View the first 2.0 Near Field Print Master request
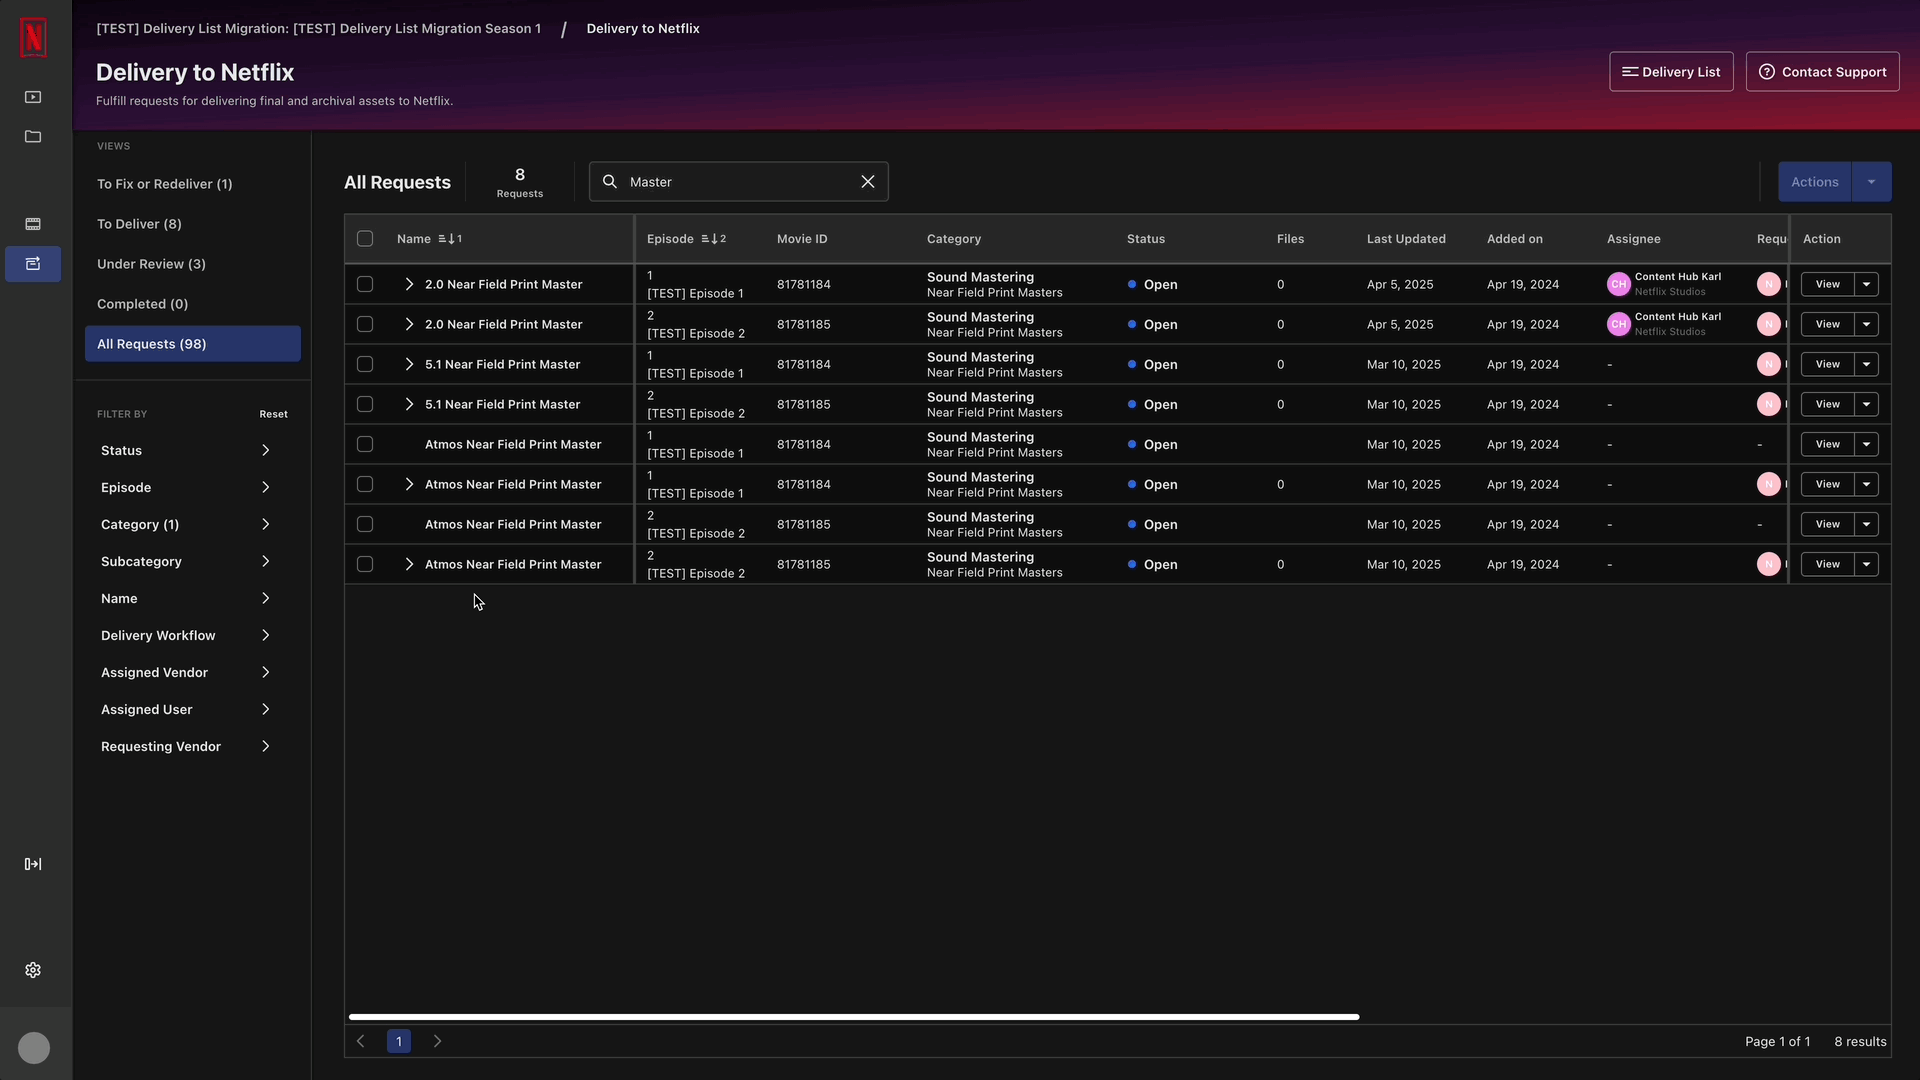This screenshot has height=1080, width=1920. pyautogui.click(x=1827, y=284)
